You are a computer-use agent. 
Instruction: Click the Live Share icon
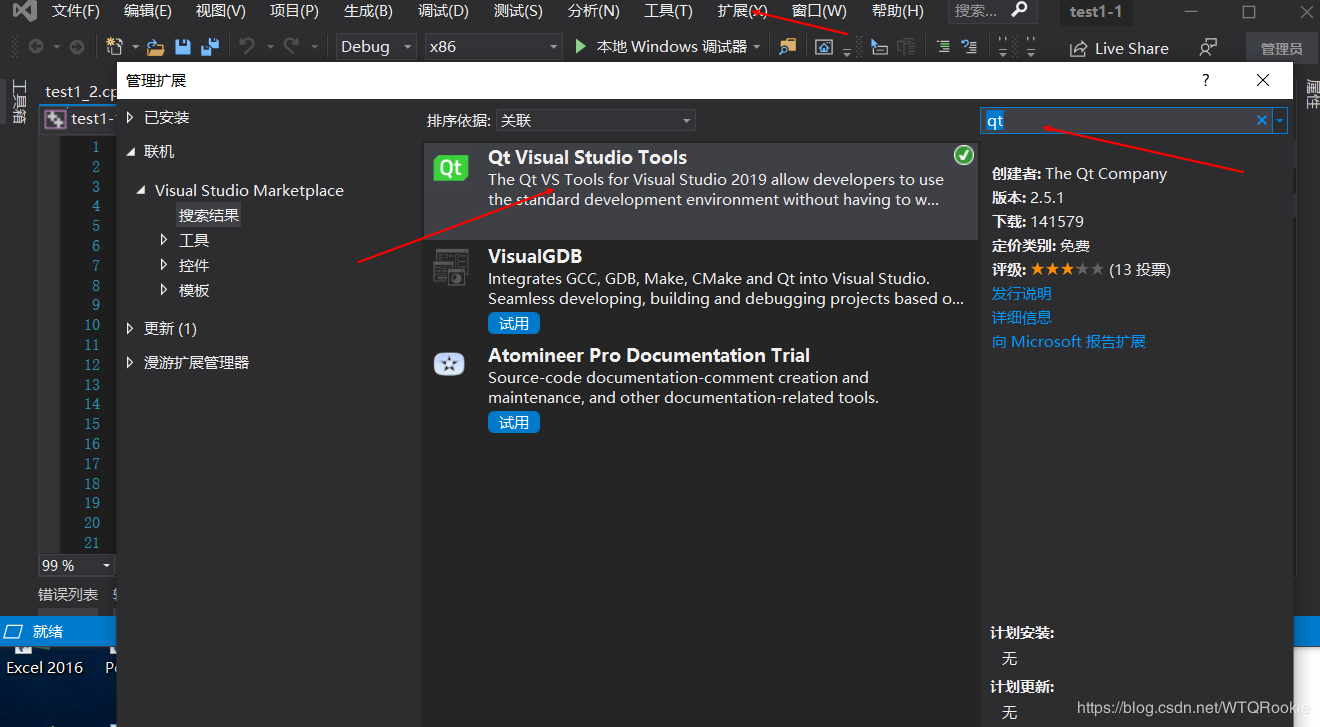tap(1079, 48)
